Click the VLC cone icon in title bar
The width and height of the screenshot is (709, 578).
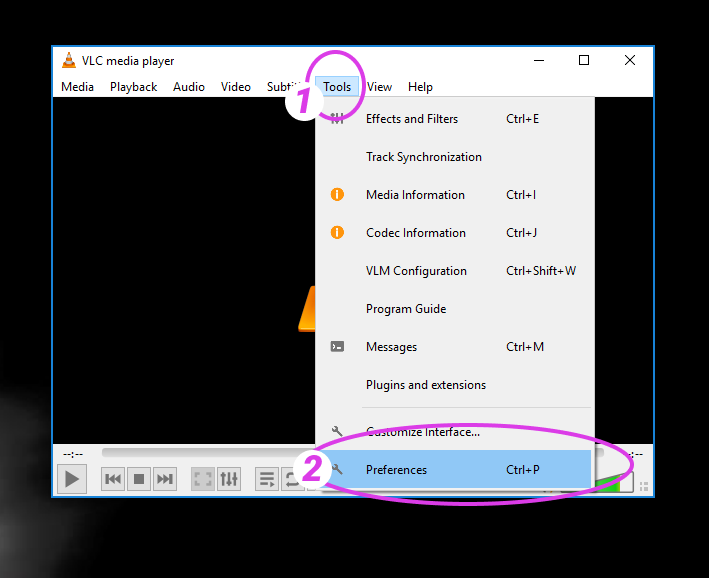click(68, 61)
